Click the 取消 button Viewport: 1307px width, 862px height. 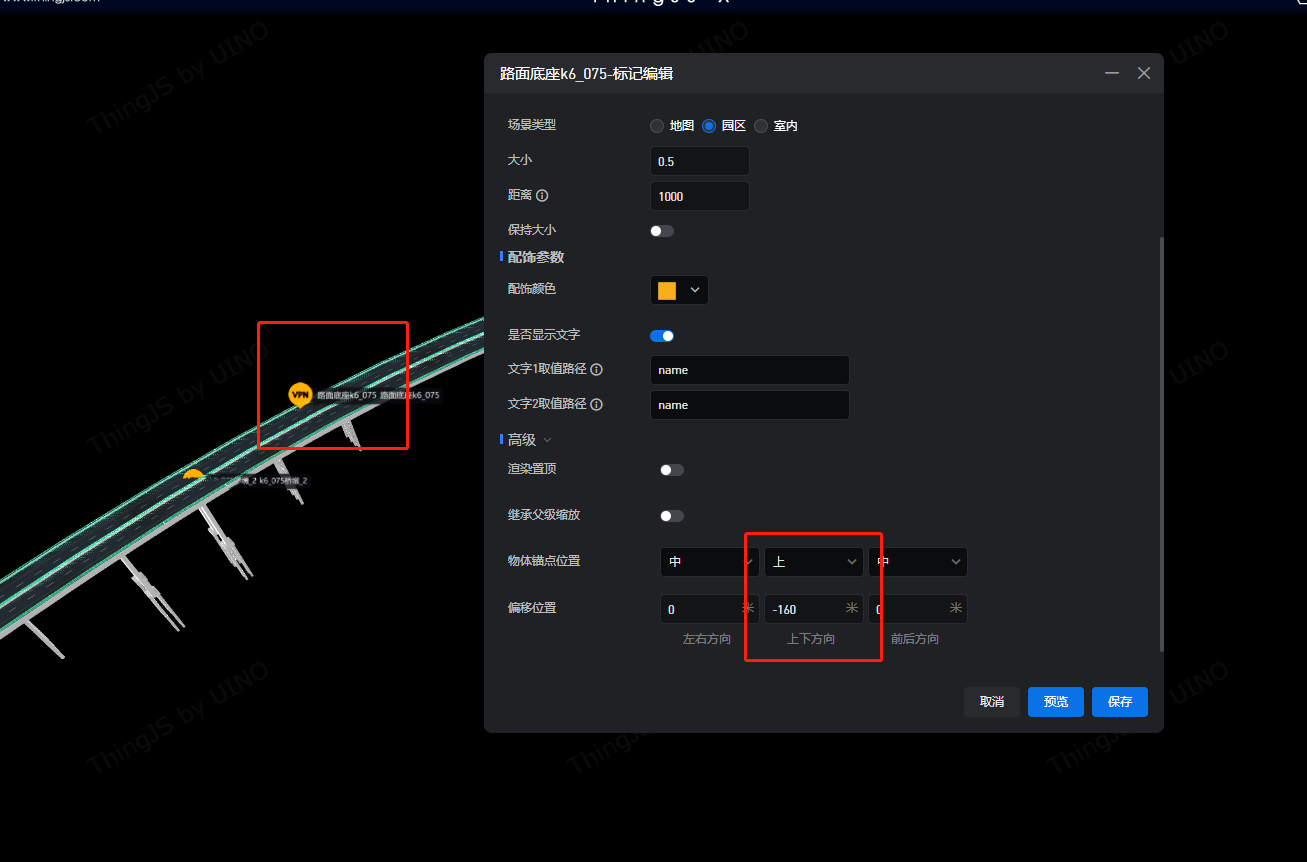(992, 702)
